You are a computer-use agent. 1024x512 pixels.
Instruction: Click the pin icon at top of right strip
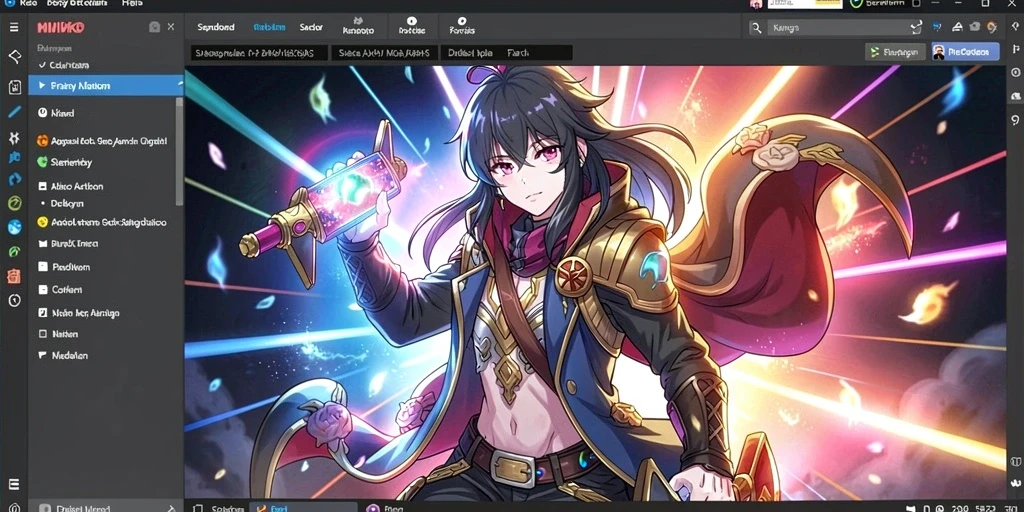click(x=1015, y=26)
